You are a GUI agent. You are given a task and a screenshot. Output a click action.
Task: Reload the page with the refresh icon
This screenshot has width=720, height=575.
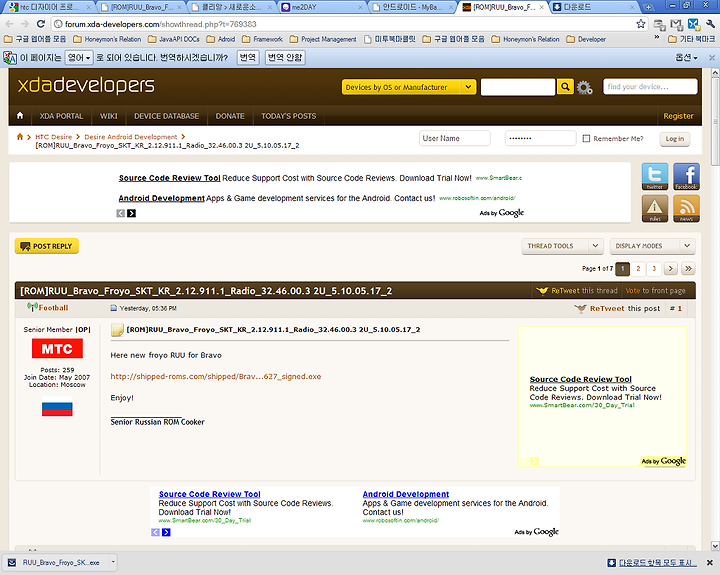pyautogui.click(x=40, y=24)
